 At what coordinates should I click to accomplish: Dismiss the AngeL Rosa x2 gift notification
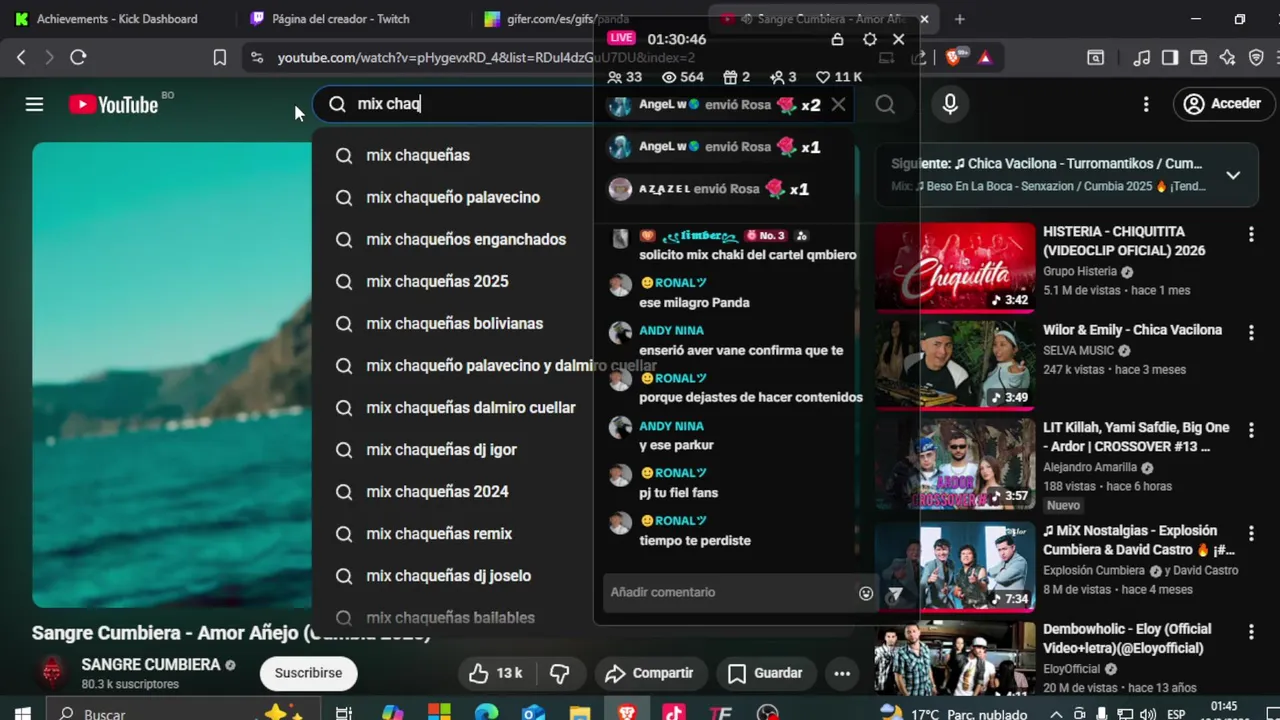point(838,104)
